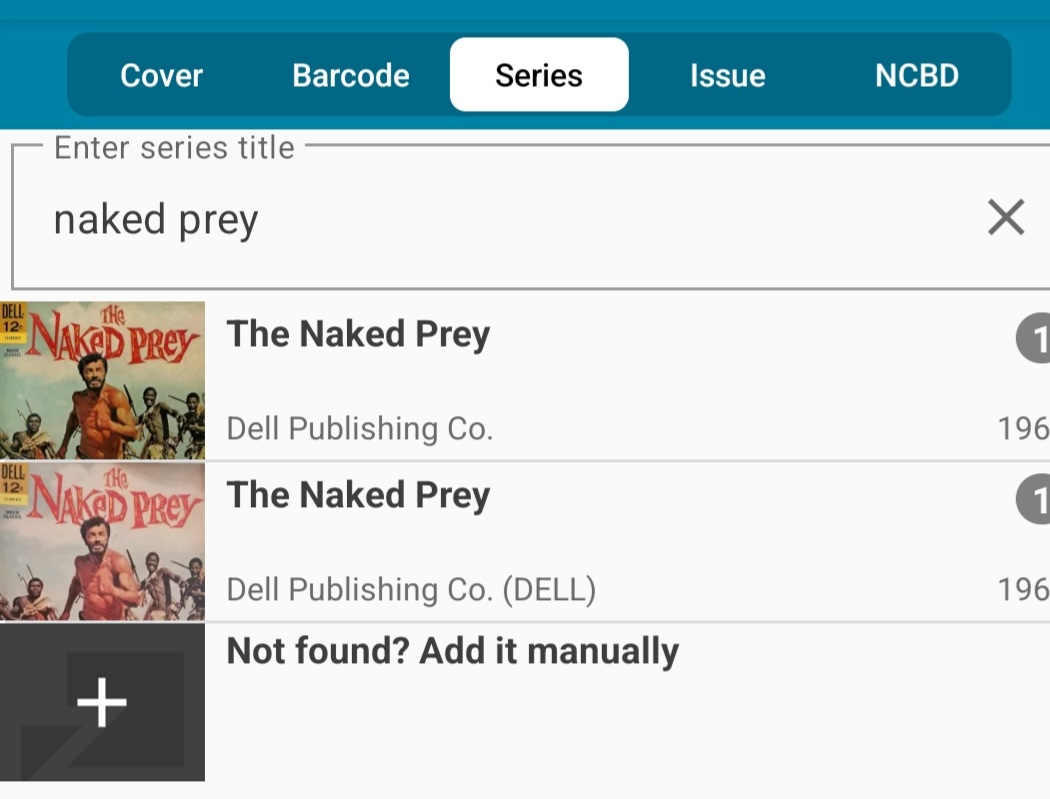Click the year label on first result

pyautogui.click(x=1023, y=429)
